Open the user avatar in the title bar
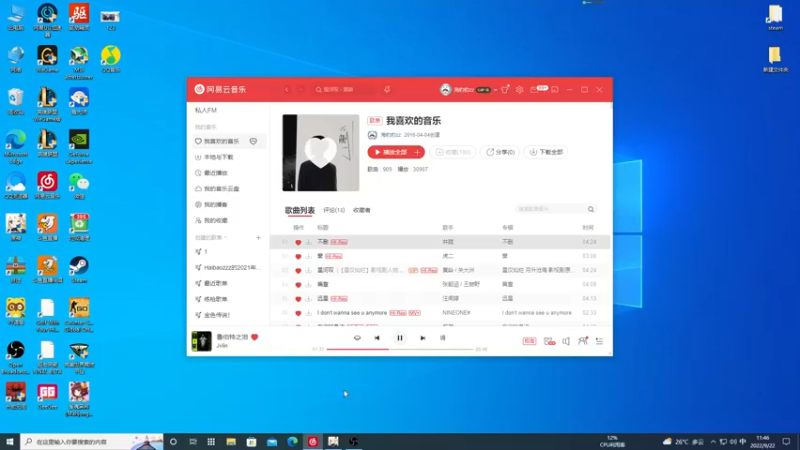Screen dimensions: 800x450 (x=445, y=89)
